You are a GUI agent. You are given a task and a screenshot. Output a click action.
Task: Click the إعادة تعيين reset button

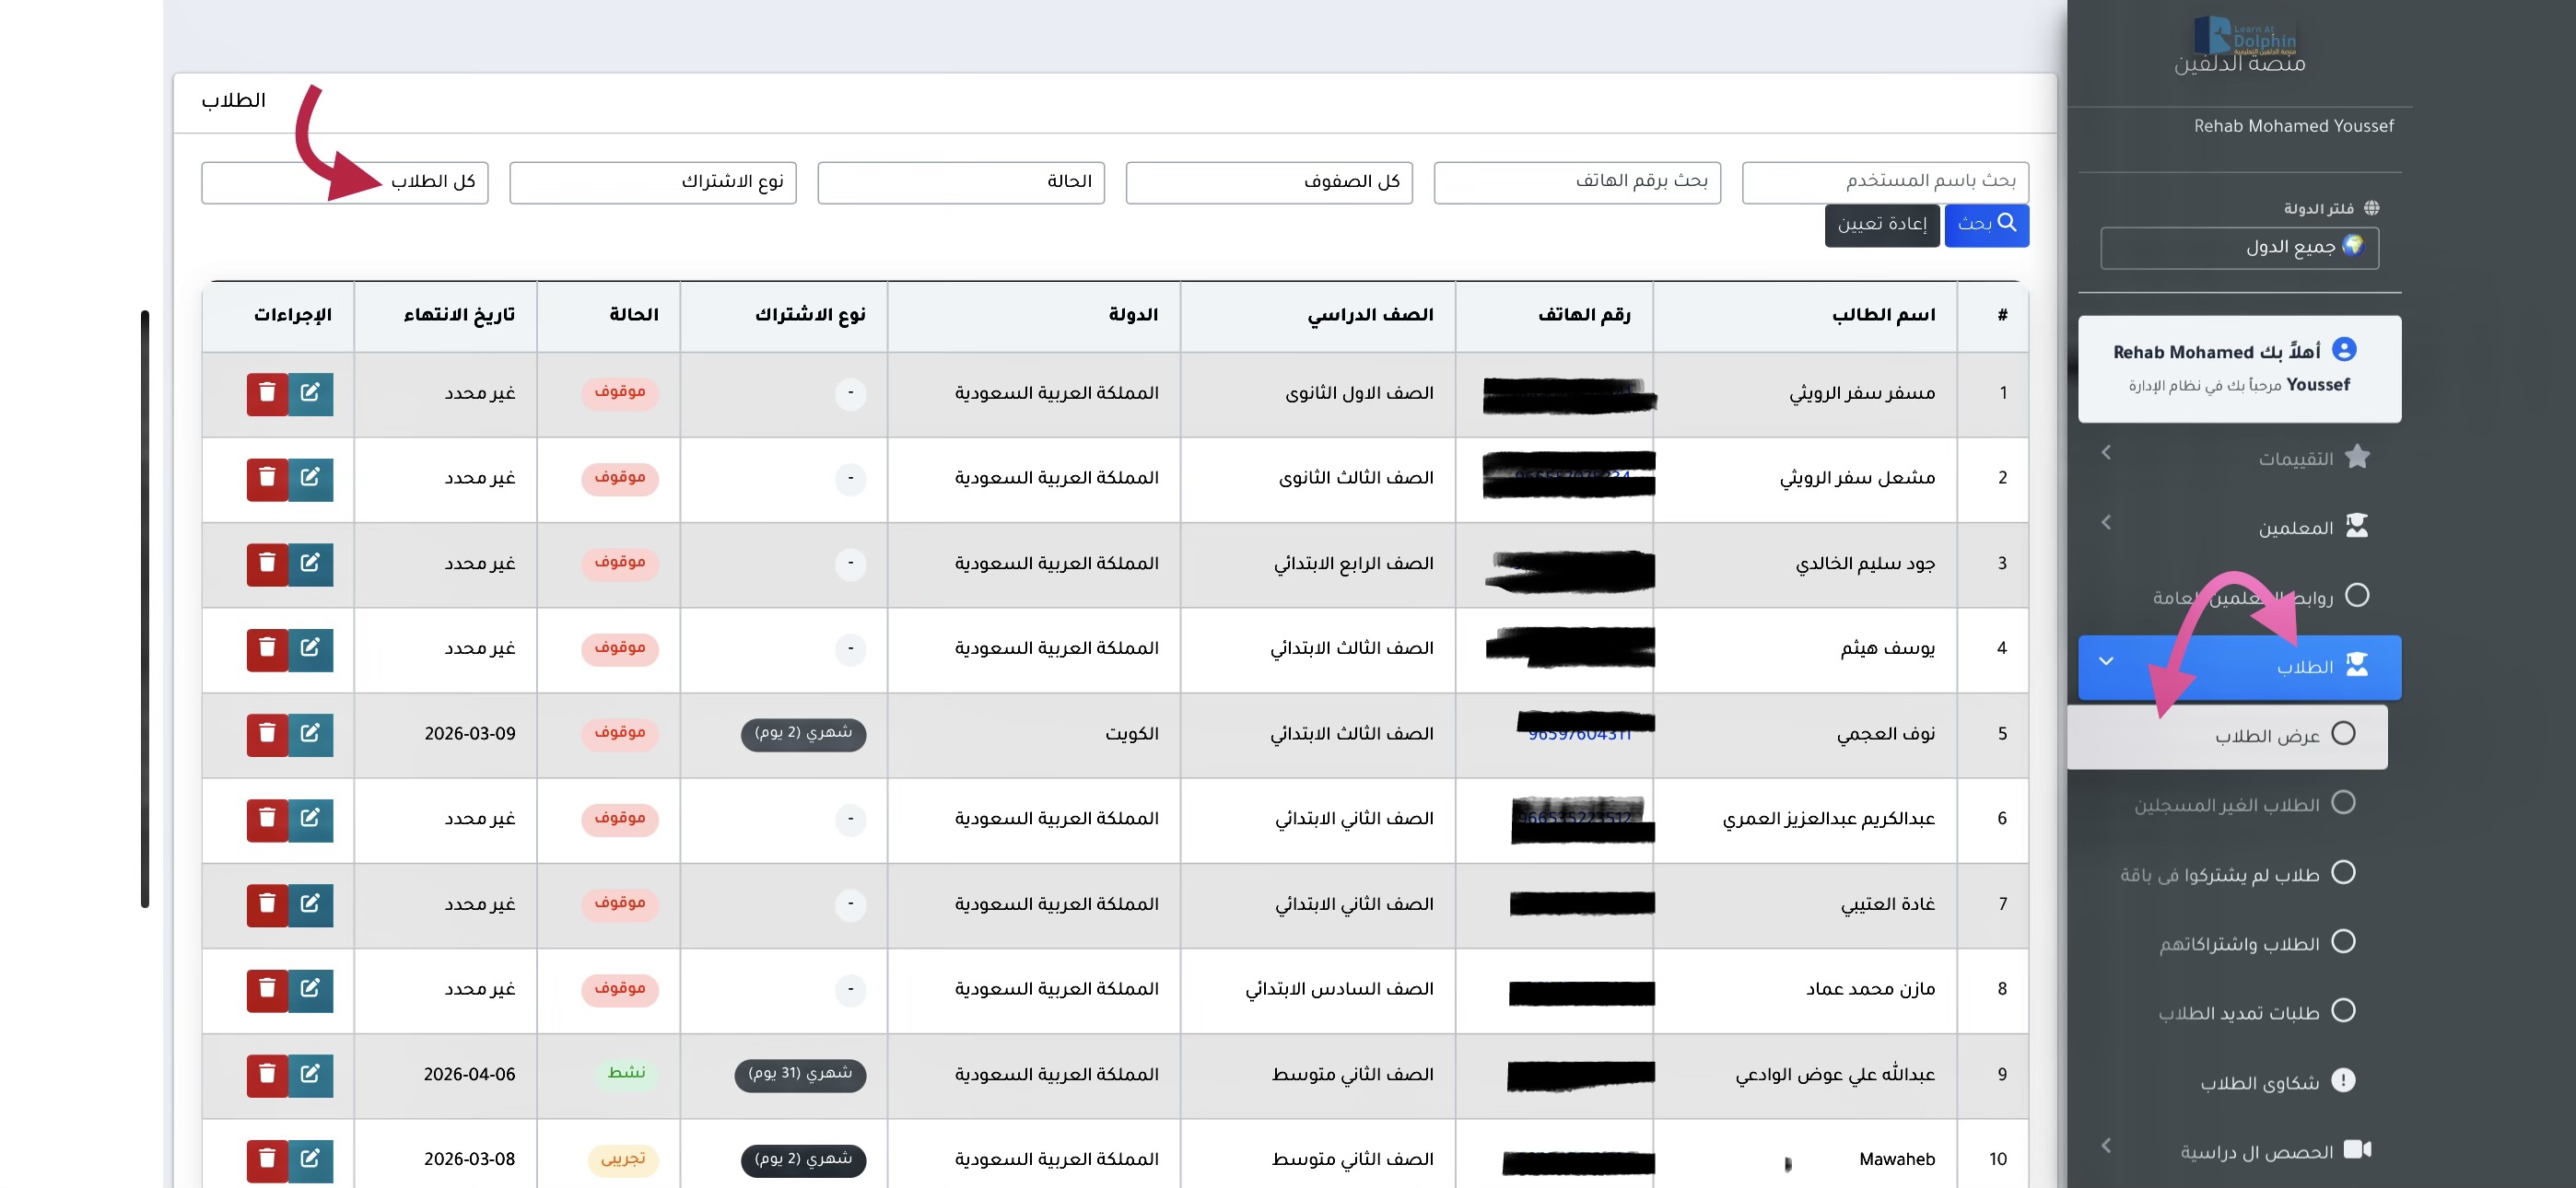pos(1881,225)
